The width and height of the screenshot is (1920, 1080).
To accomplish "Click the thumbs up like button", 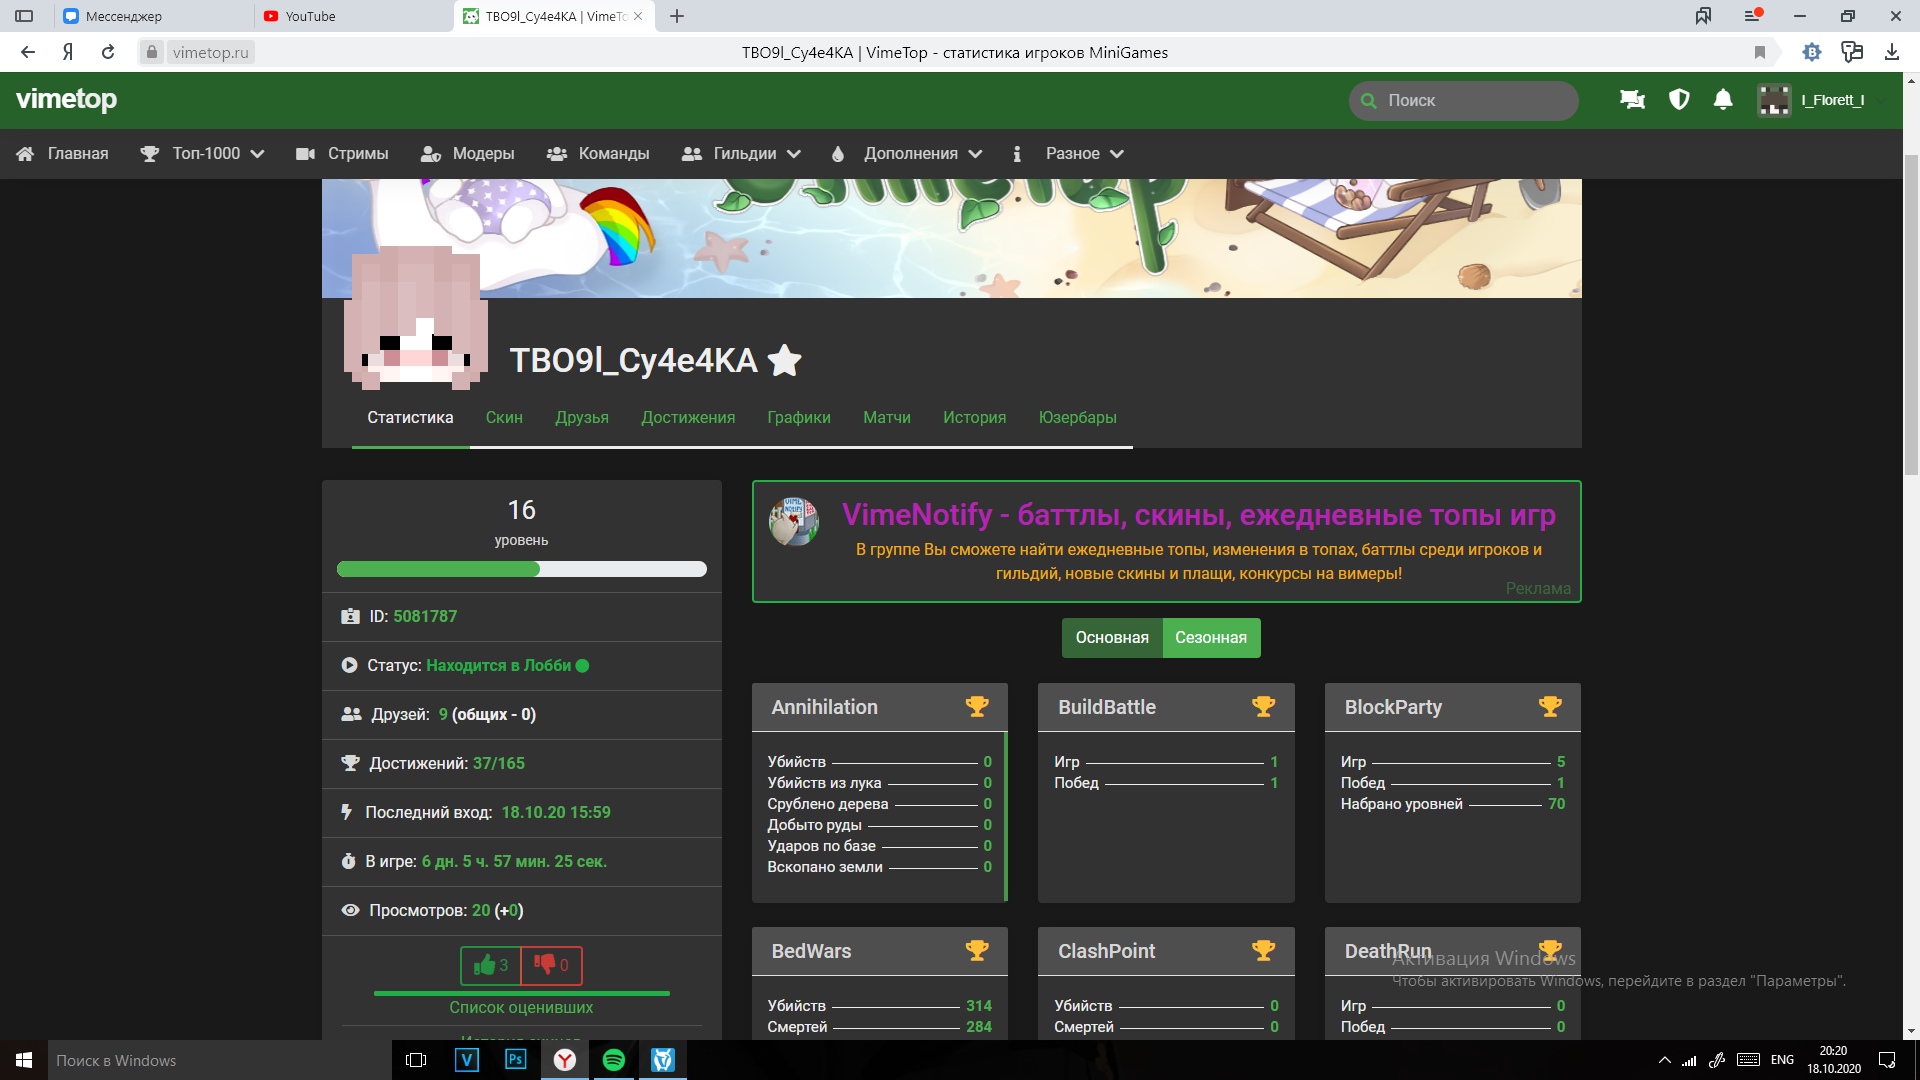I will (x=491, y=965).
